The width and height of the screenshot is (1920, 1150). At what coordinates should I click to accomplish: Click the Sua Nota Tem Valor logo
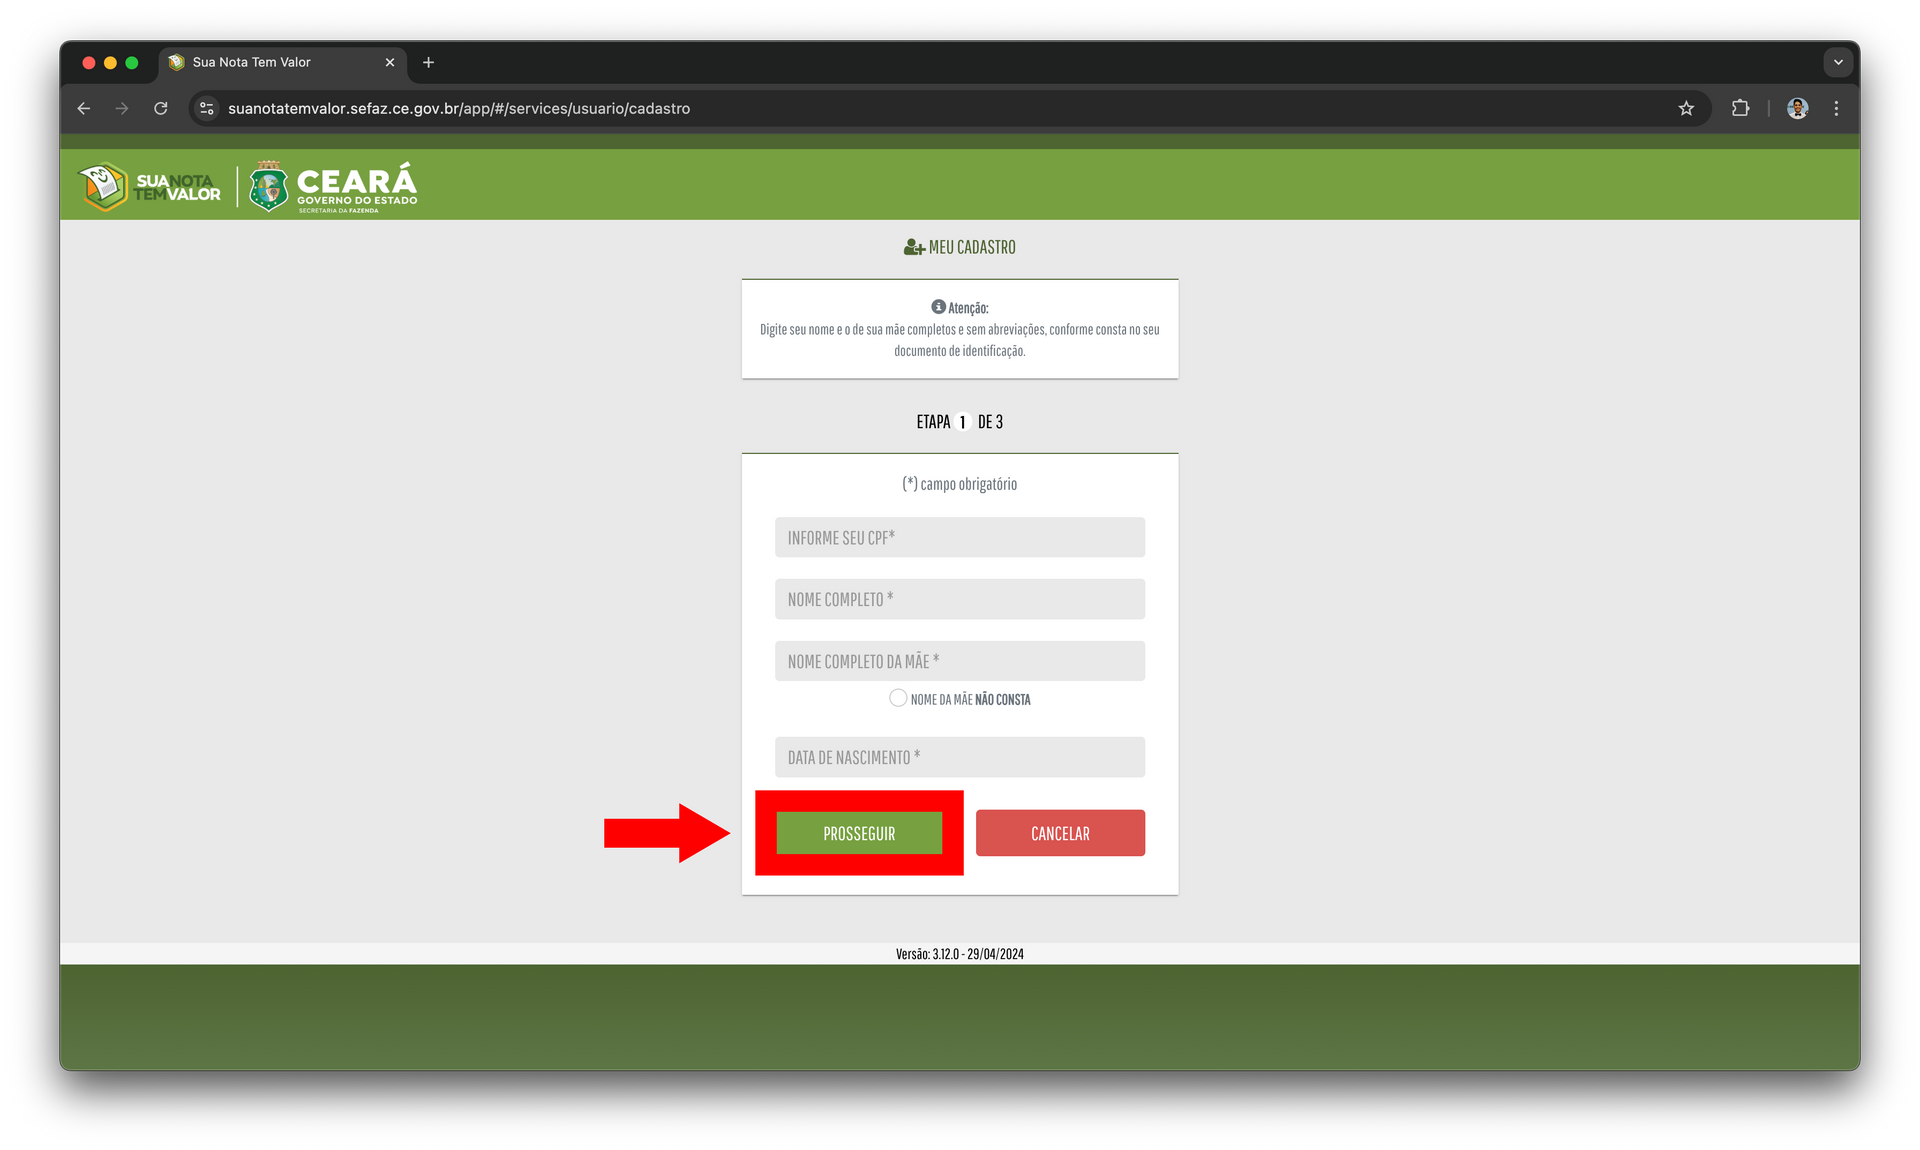150,186
